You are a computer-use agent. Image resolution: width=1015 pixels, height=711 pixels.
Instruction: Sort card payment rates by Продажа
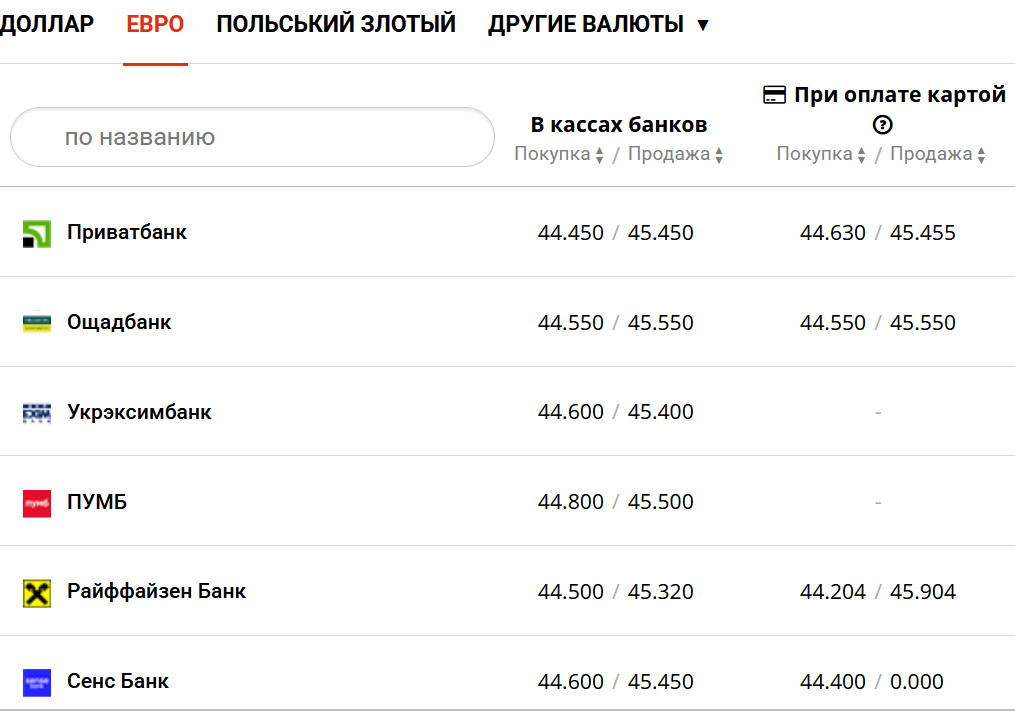pos(938,155)
